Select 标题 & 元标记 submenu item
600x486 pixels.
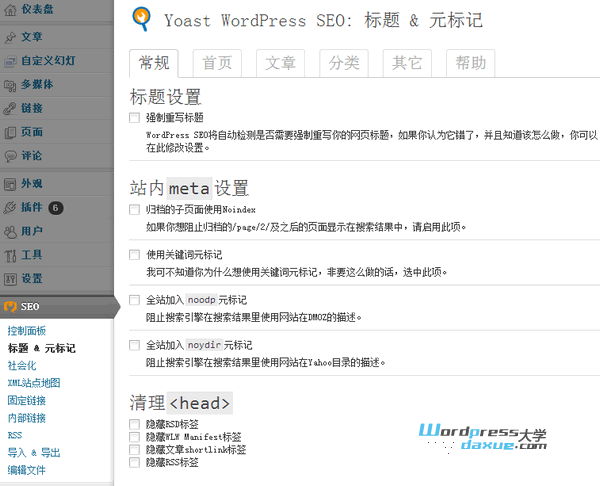coord(42,349)
